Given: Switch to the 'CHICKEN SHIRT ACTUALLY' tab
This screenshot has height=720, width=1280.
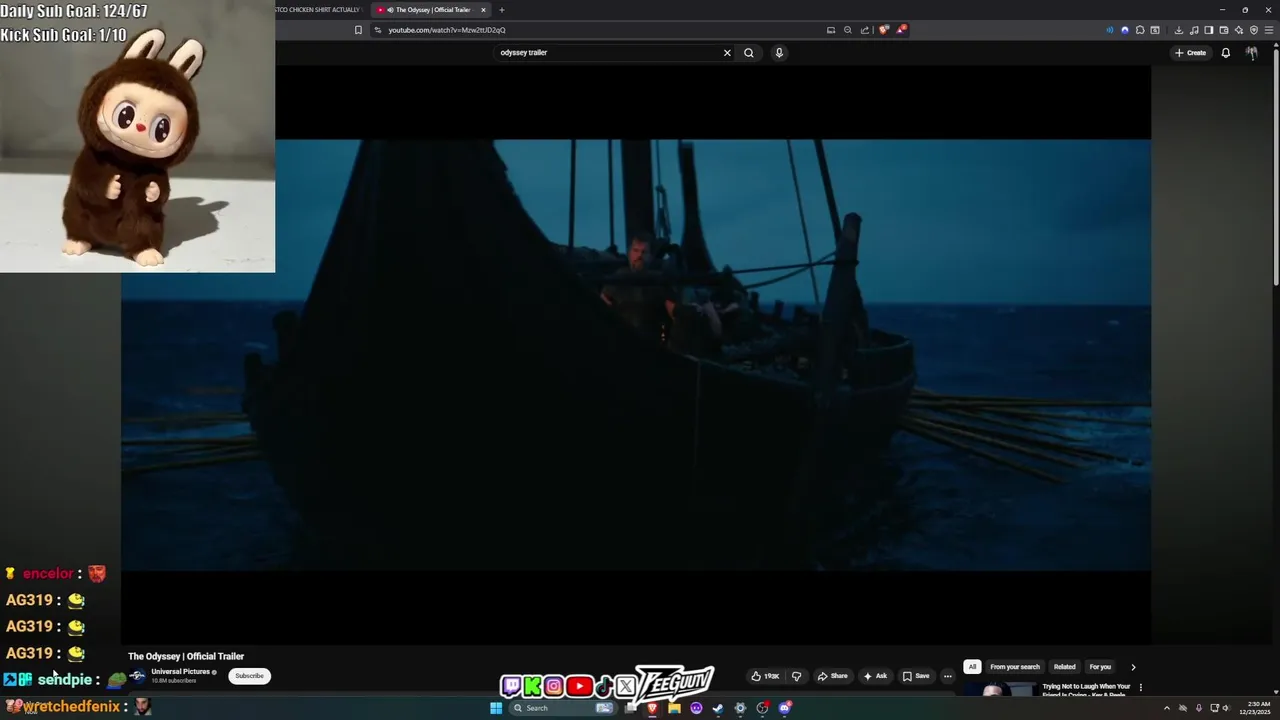Looking at the screenshot, I should 318,10.
